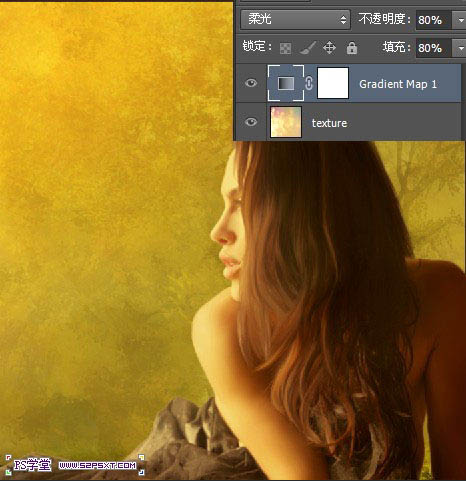The width and height of the screenshot is (466, 481).
Task: Click the Gradient Map adjustment thumbnail
Action: tap(286, 83)
